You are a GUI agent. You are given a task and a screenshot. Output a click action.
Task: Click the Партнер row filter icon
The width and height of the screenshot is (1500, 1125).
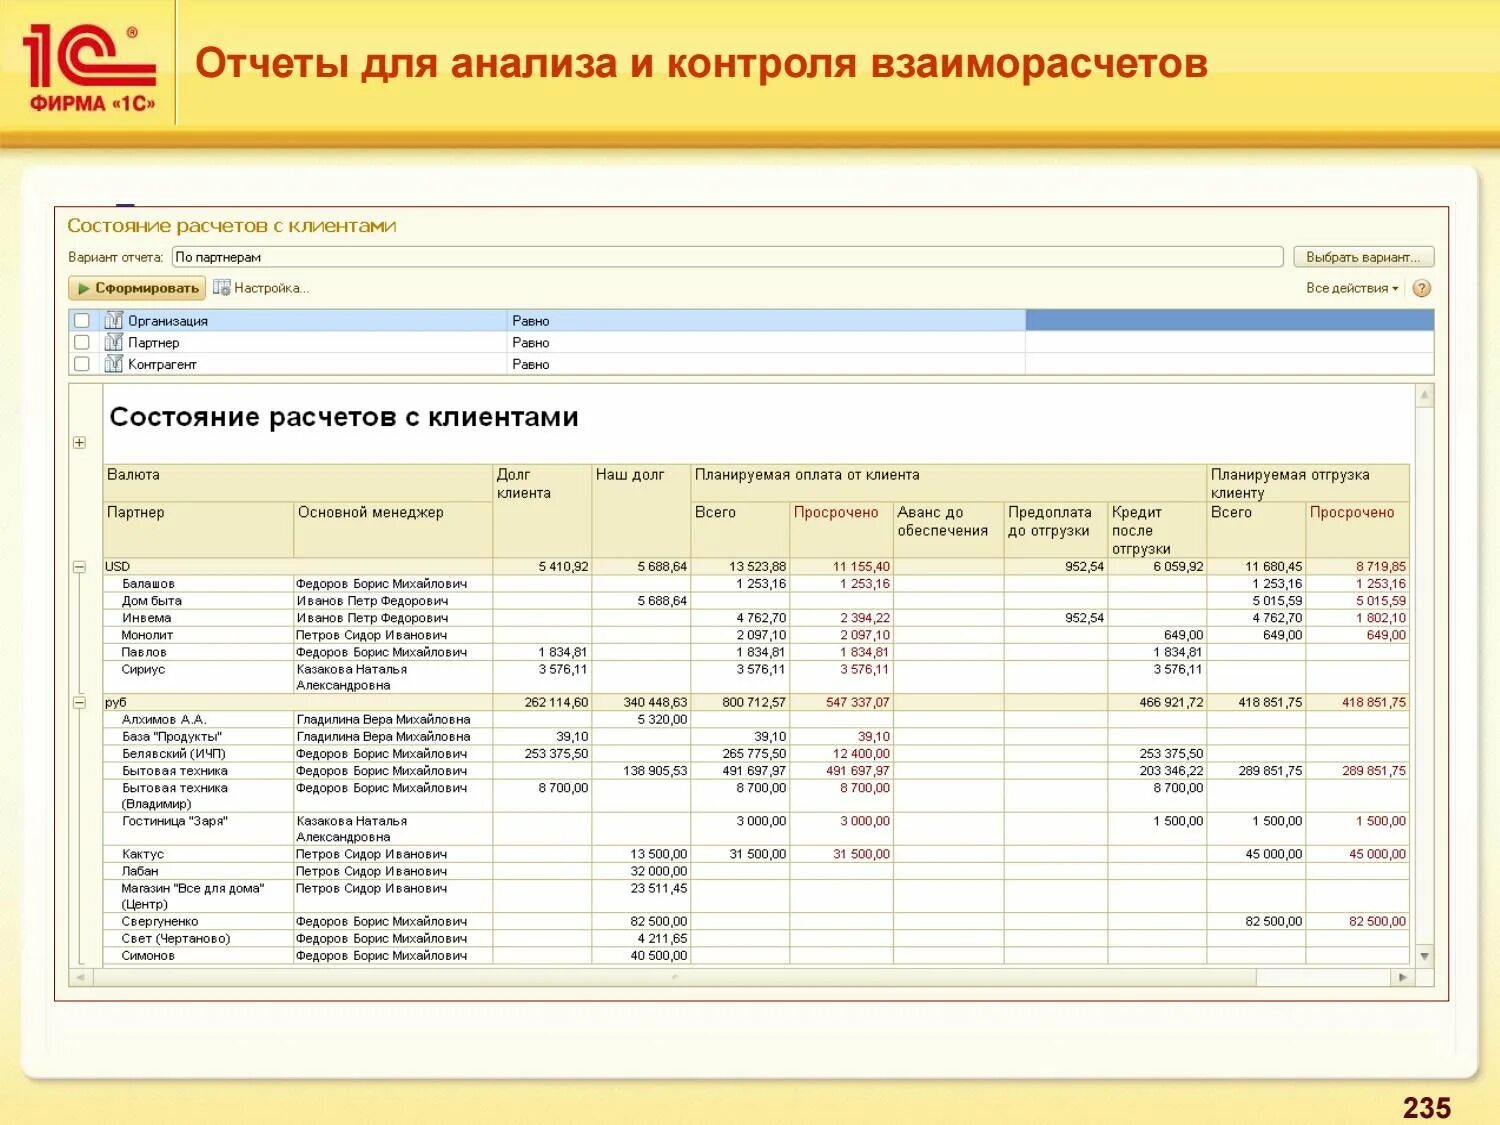click(x=114, y=342)
